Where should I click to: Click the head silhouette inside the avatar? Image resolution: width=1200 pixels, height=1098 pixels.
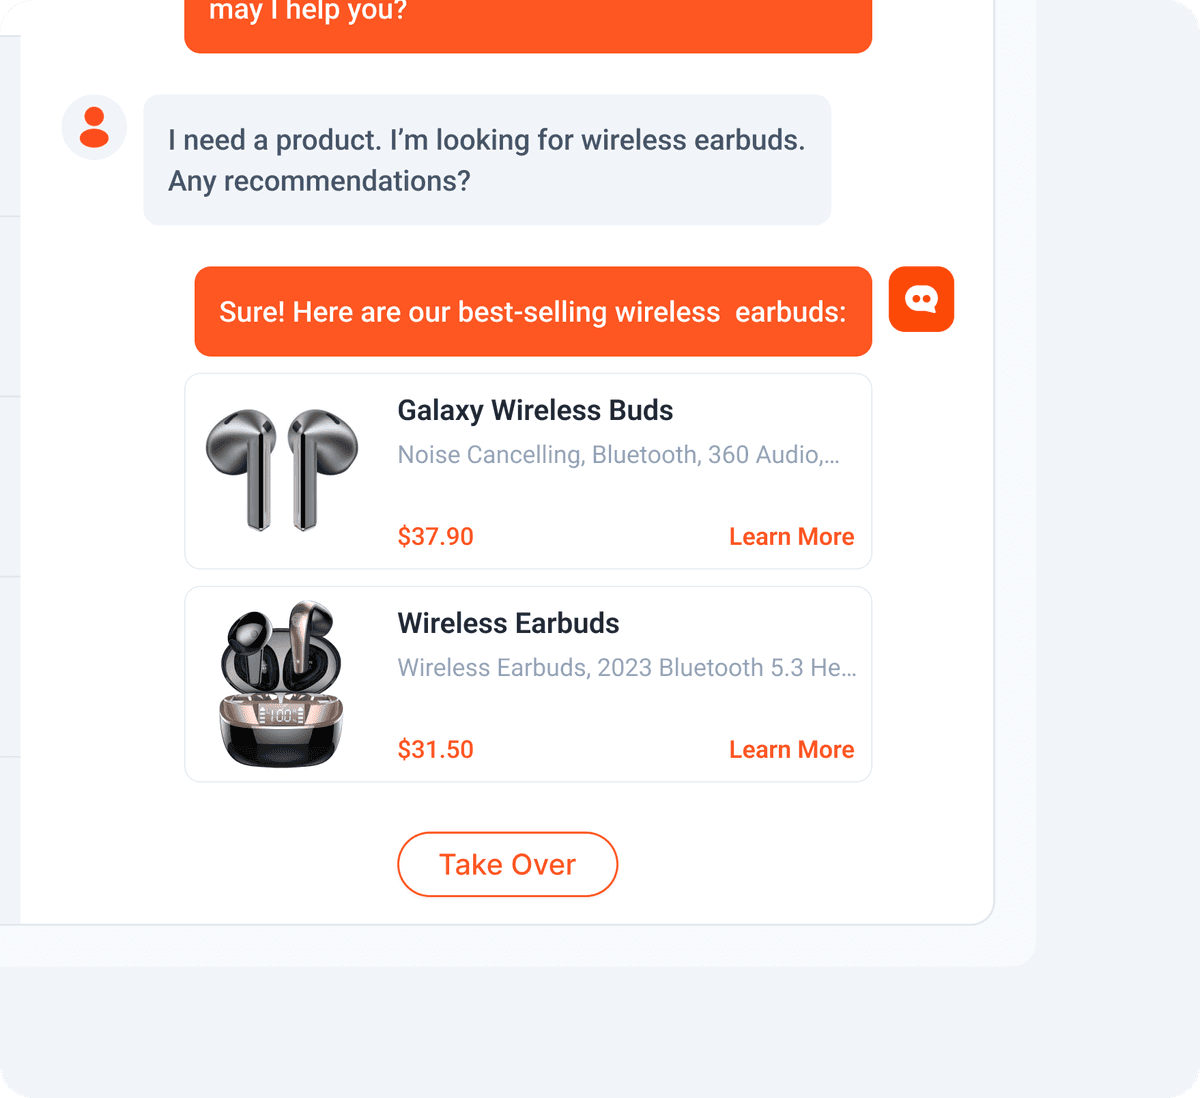(x=94, y=127)
